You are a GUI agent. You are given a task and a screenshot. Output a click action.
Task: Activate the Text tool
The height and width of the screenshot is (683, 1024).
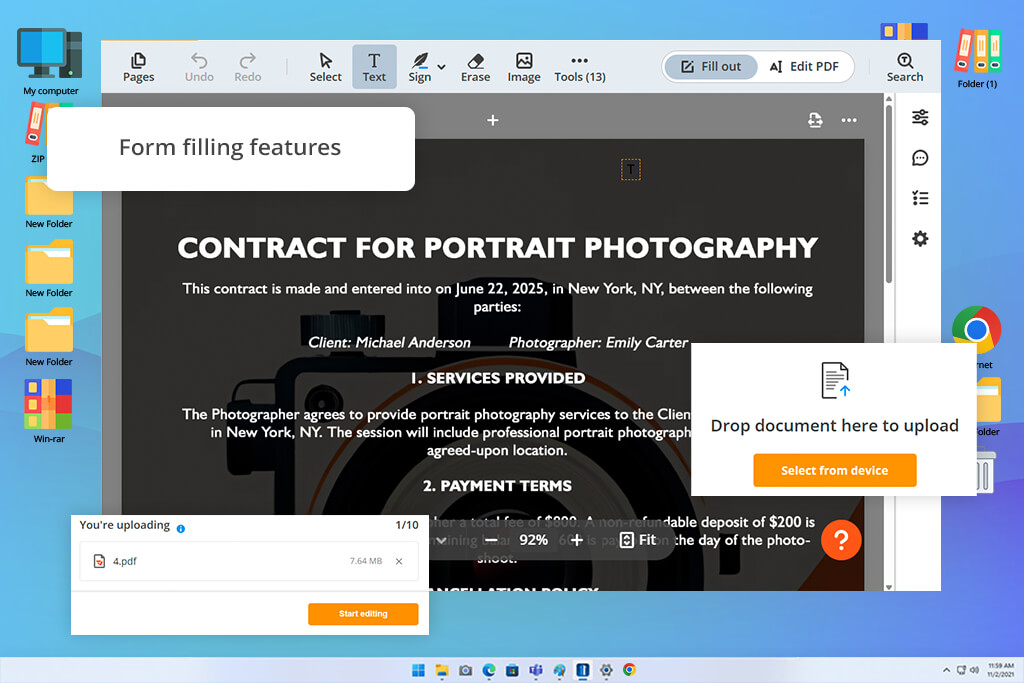[374, 67]
